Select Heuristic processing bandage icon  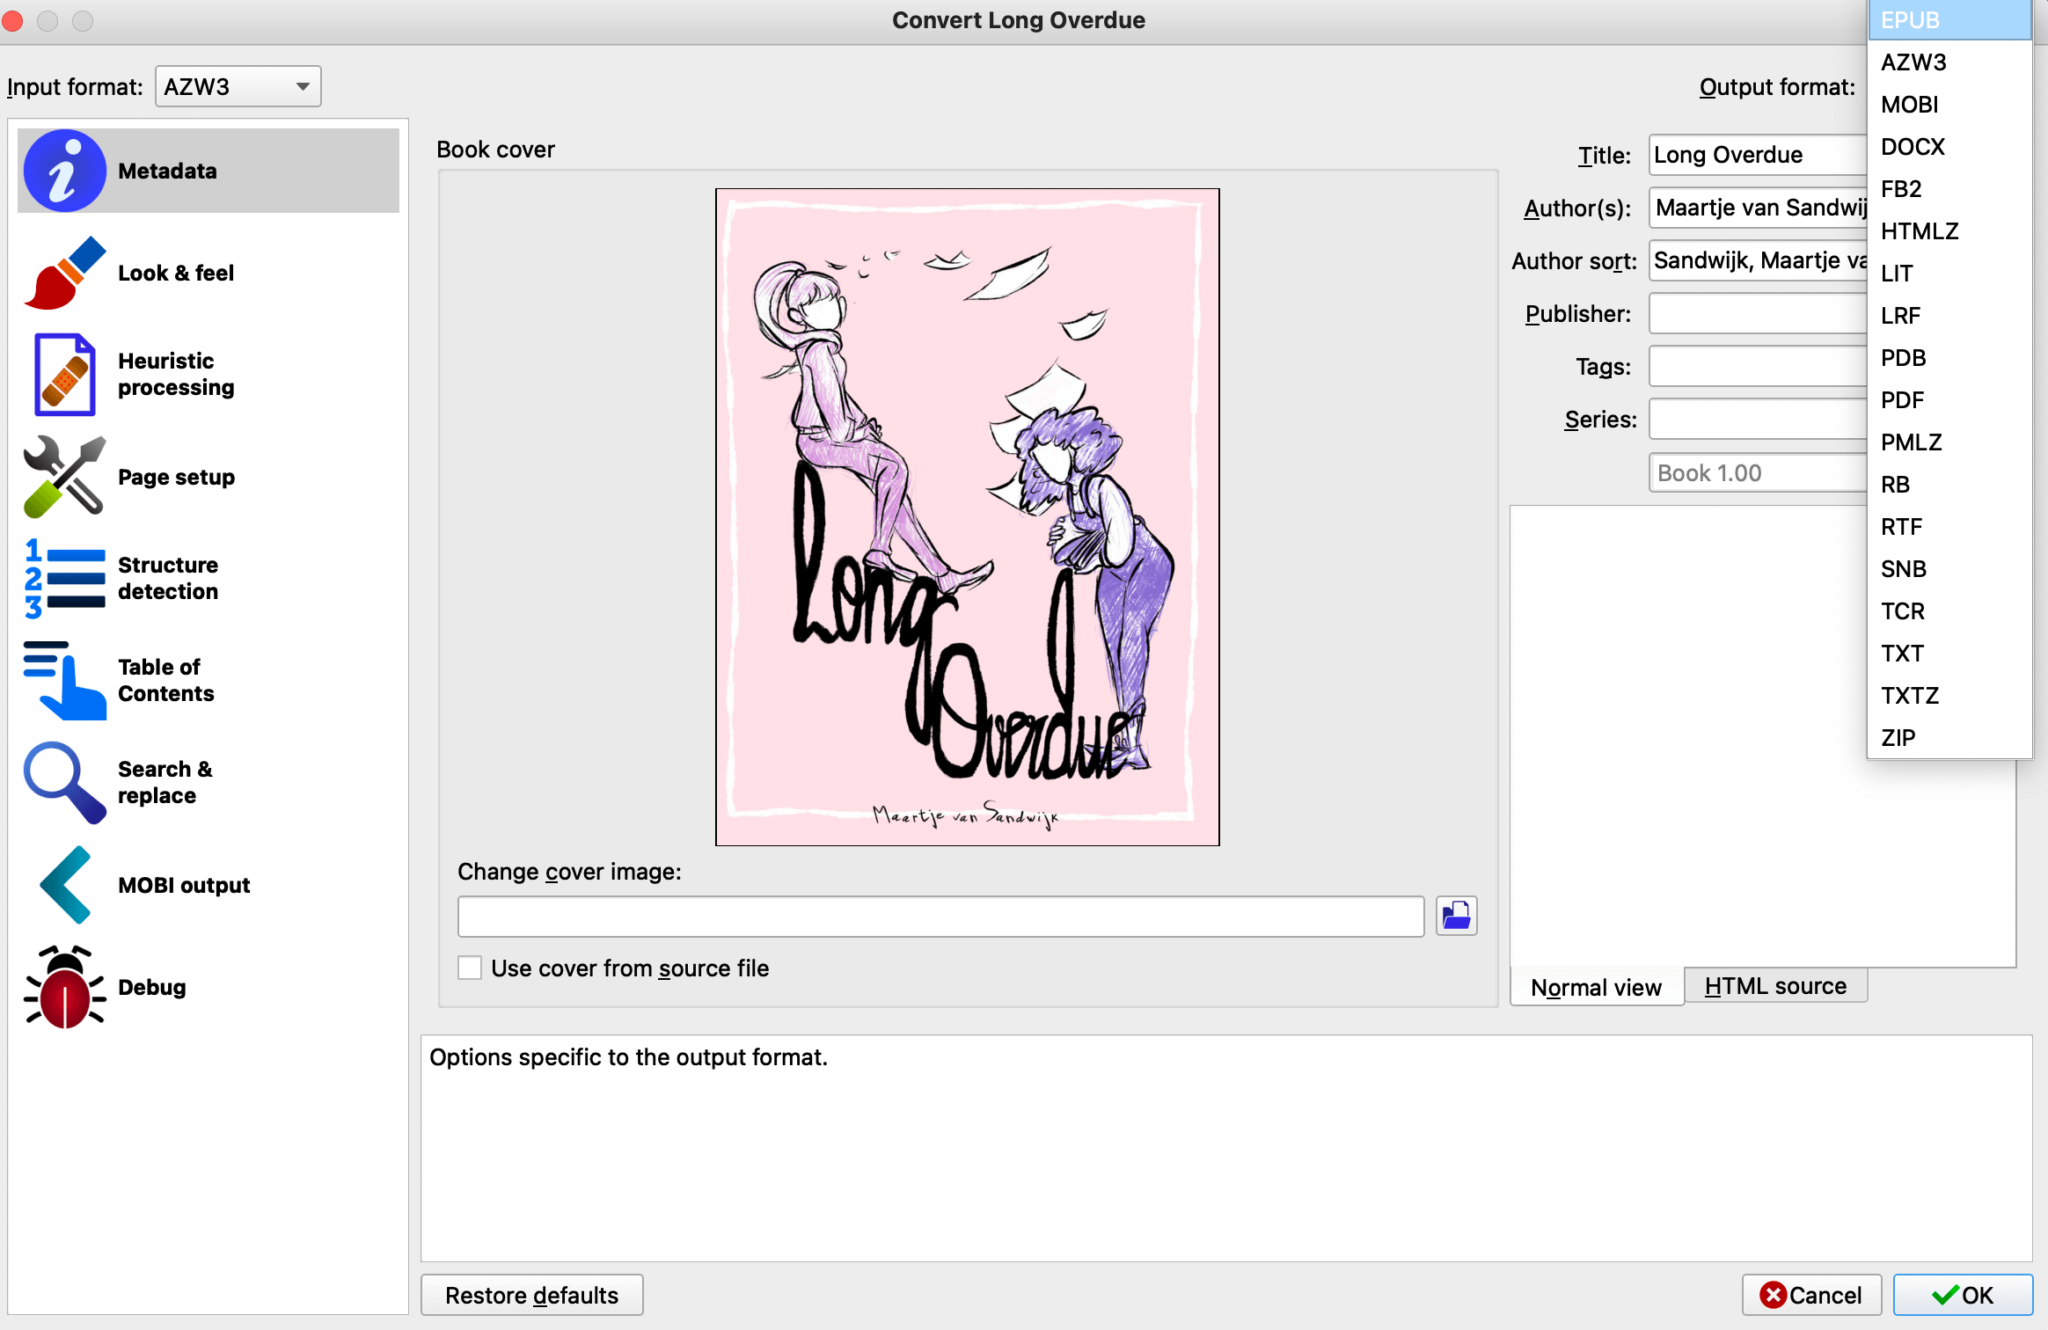(x=64, y=374)
